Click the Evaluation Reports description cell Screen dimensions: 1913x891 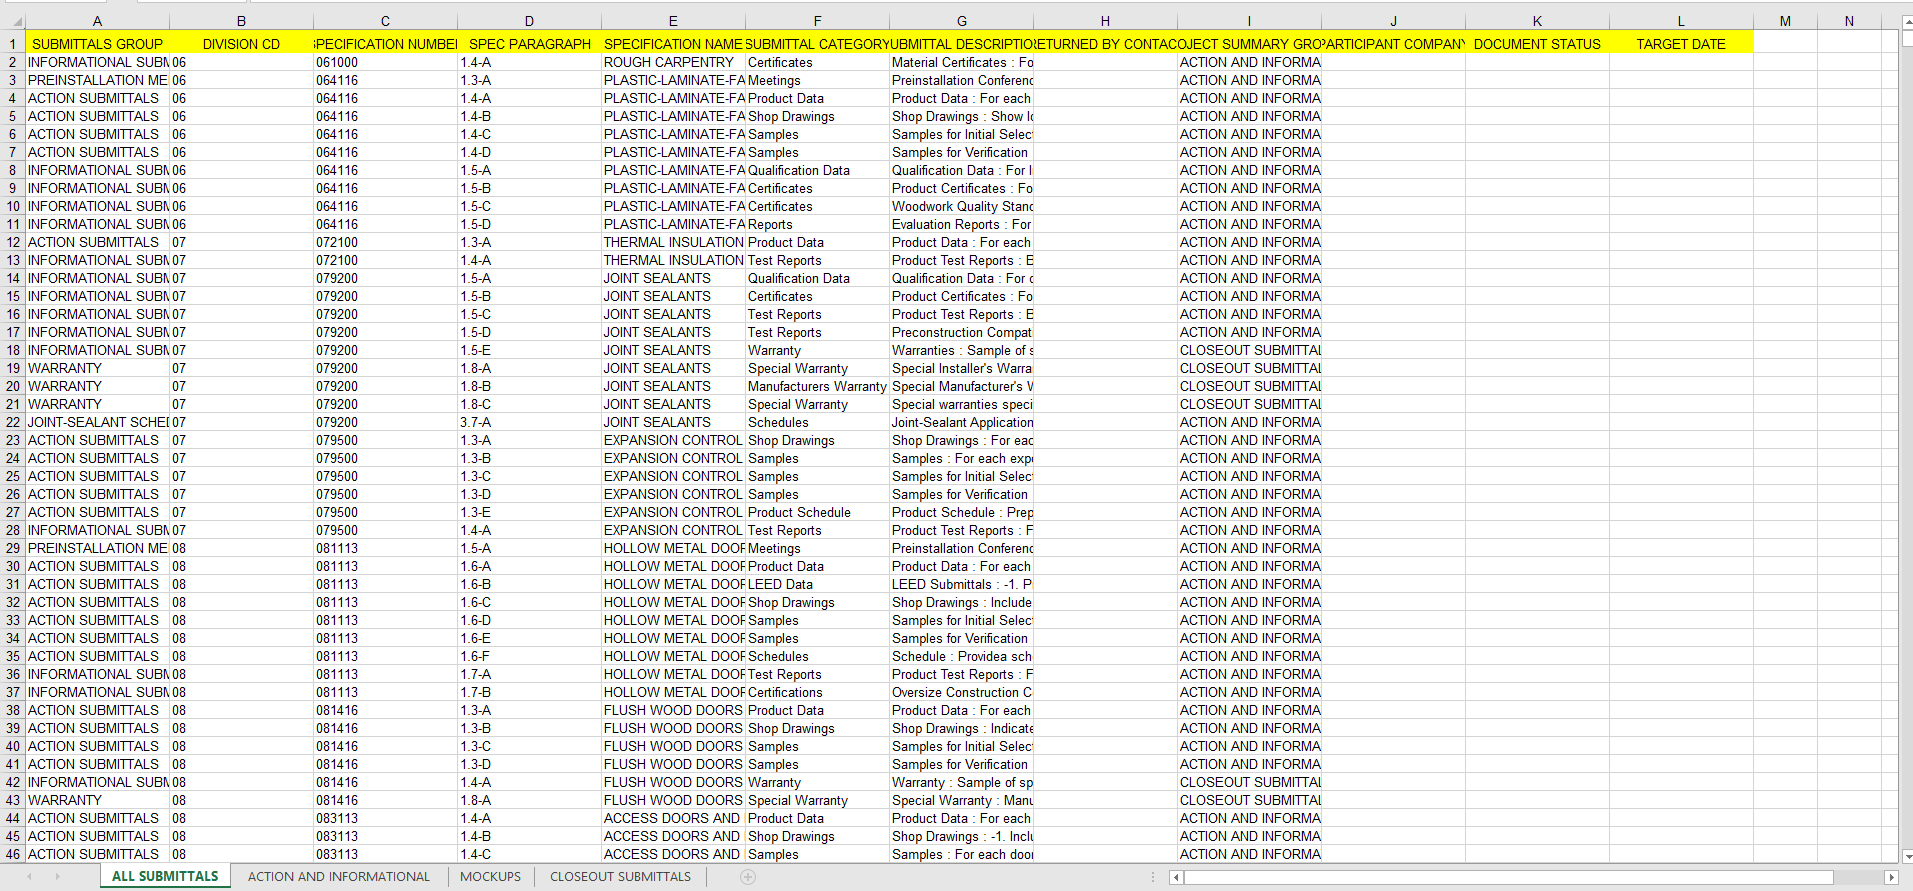click(x=961, y=224)
